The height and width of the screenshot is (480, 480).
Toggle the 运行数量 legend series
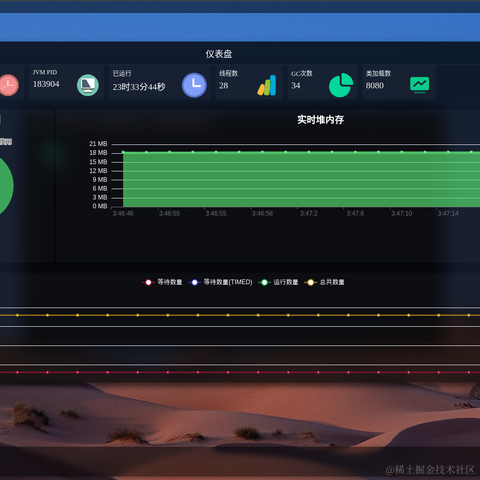[278, 282]
